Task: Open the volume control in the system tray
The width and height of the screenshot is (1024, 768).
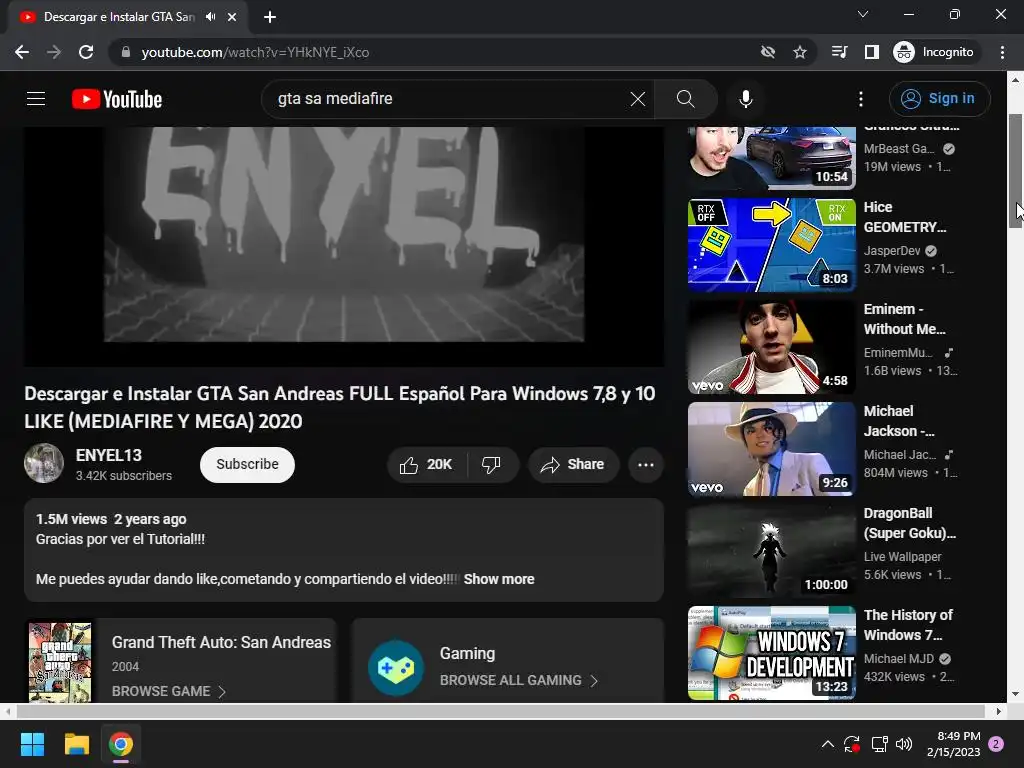Action: coord(904,744)
